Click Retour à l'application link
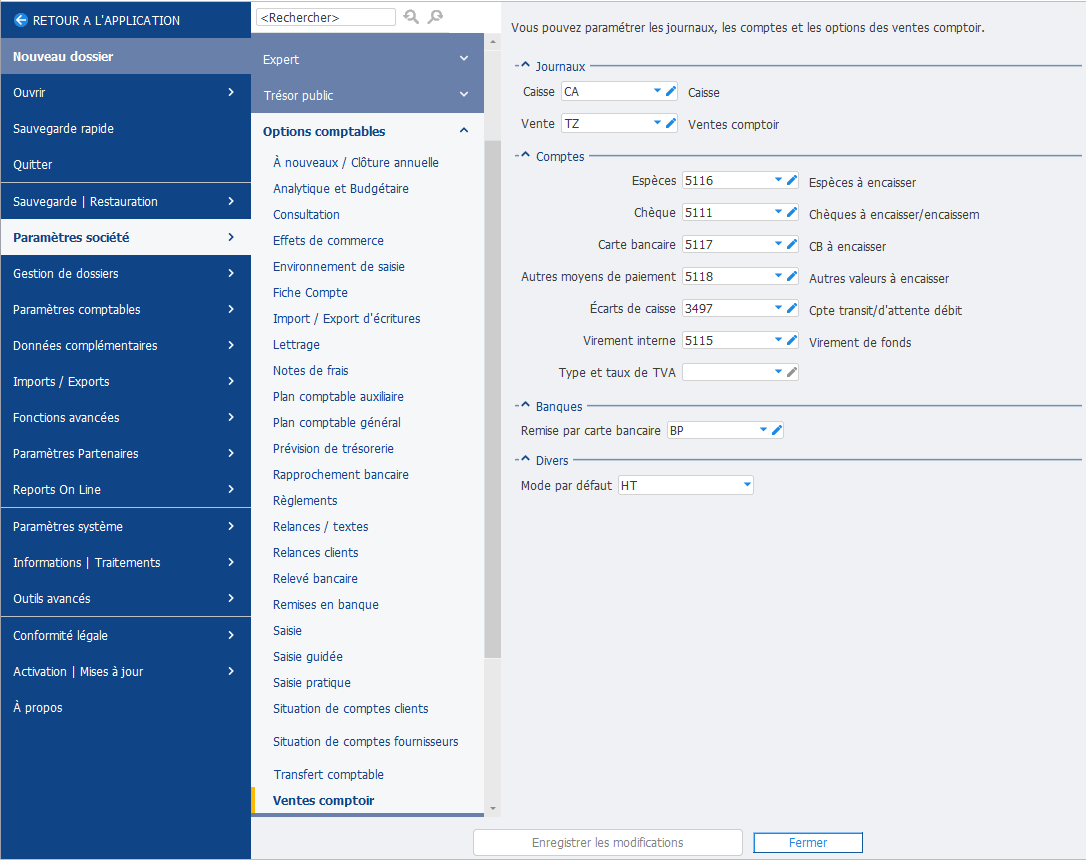Screen dimensions: 1086x860 pyautogui.click(x=106, y=20)
